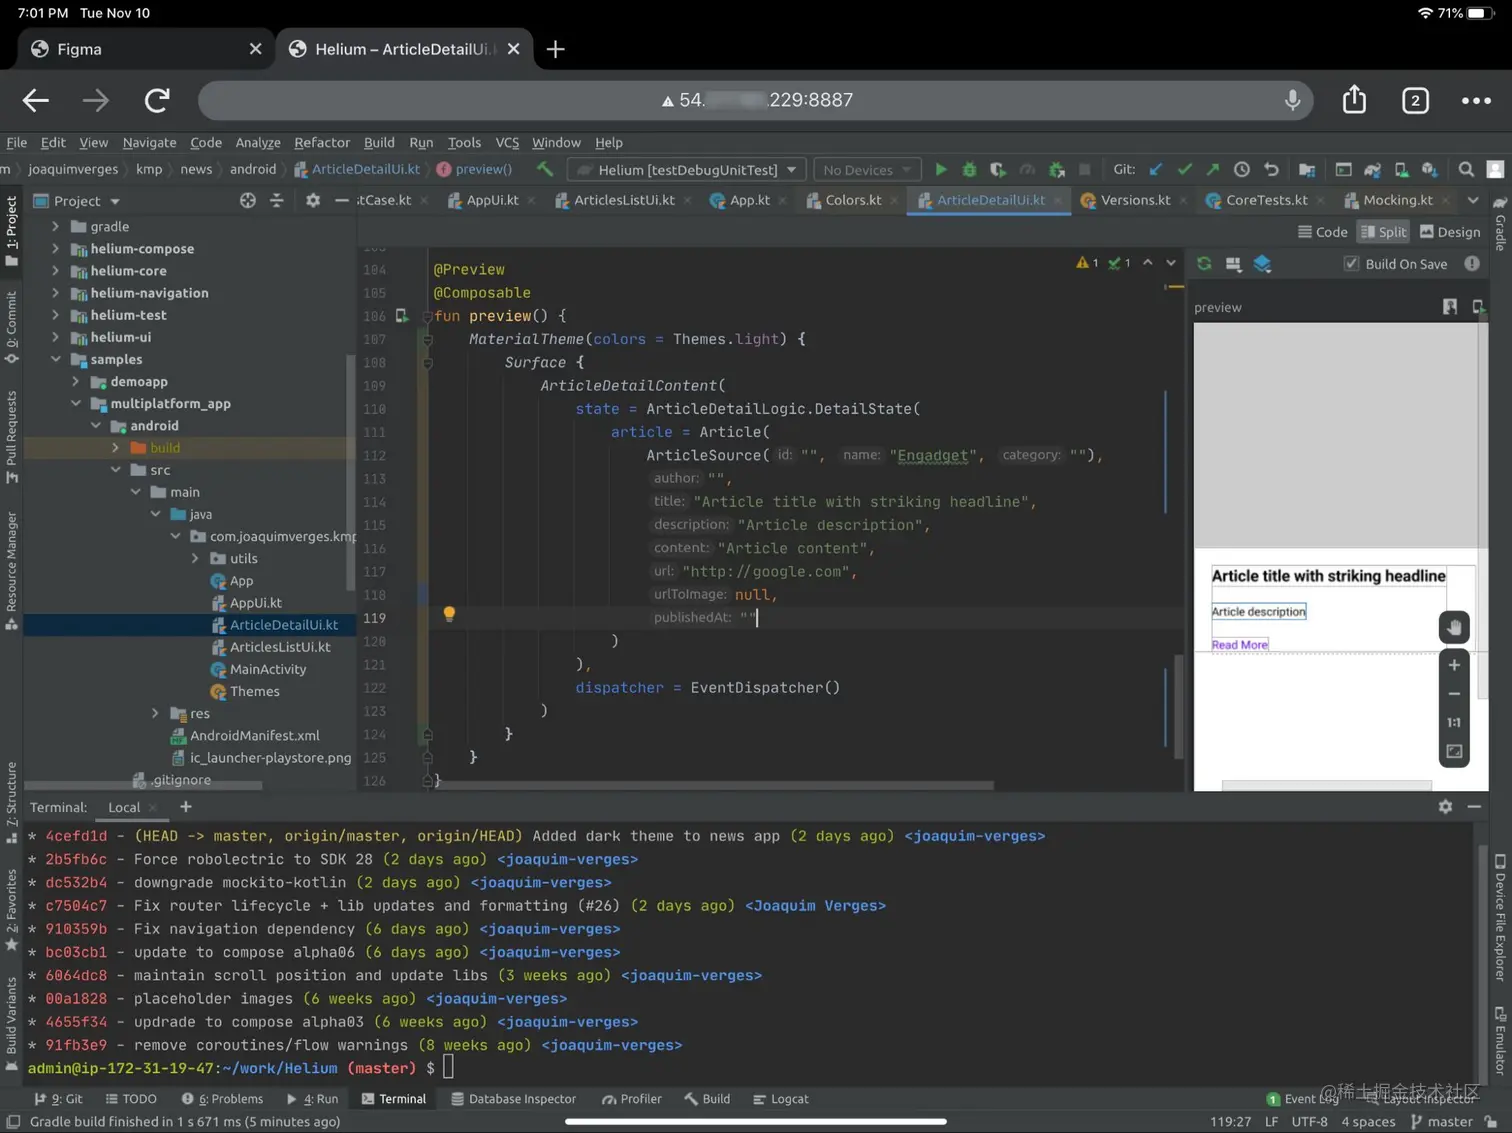Click the Make Project hammer icon

coord(545,169)
